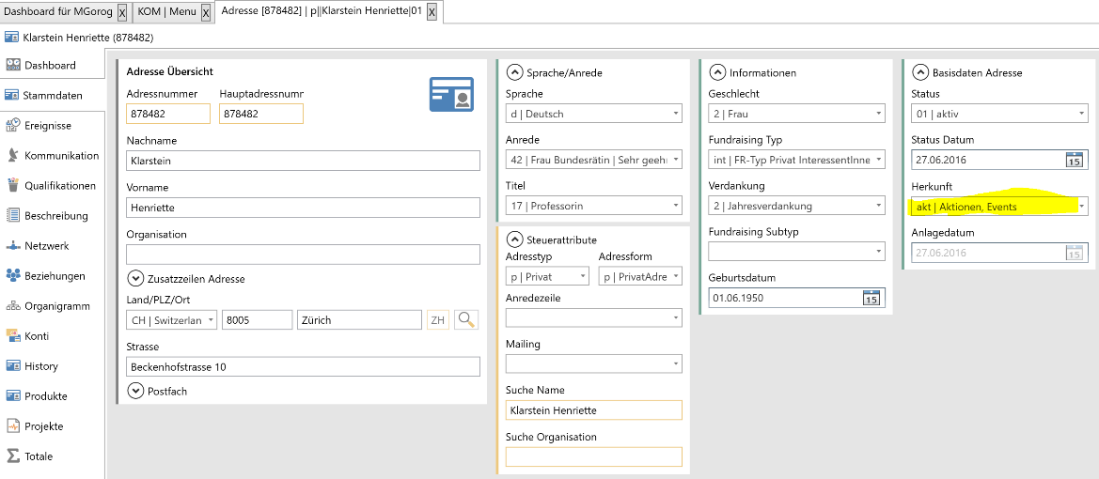
Task: Click into the Strasse field
Action: coord(303,367)
